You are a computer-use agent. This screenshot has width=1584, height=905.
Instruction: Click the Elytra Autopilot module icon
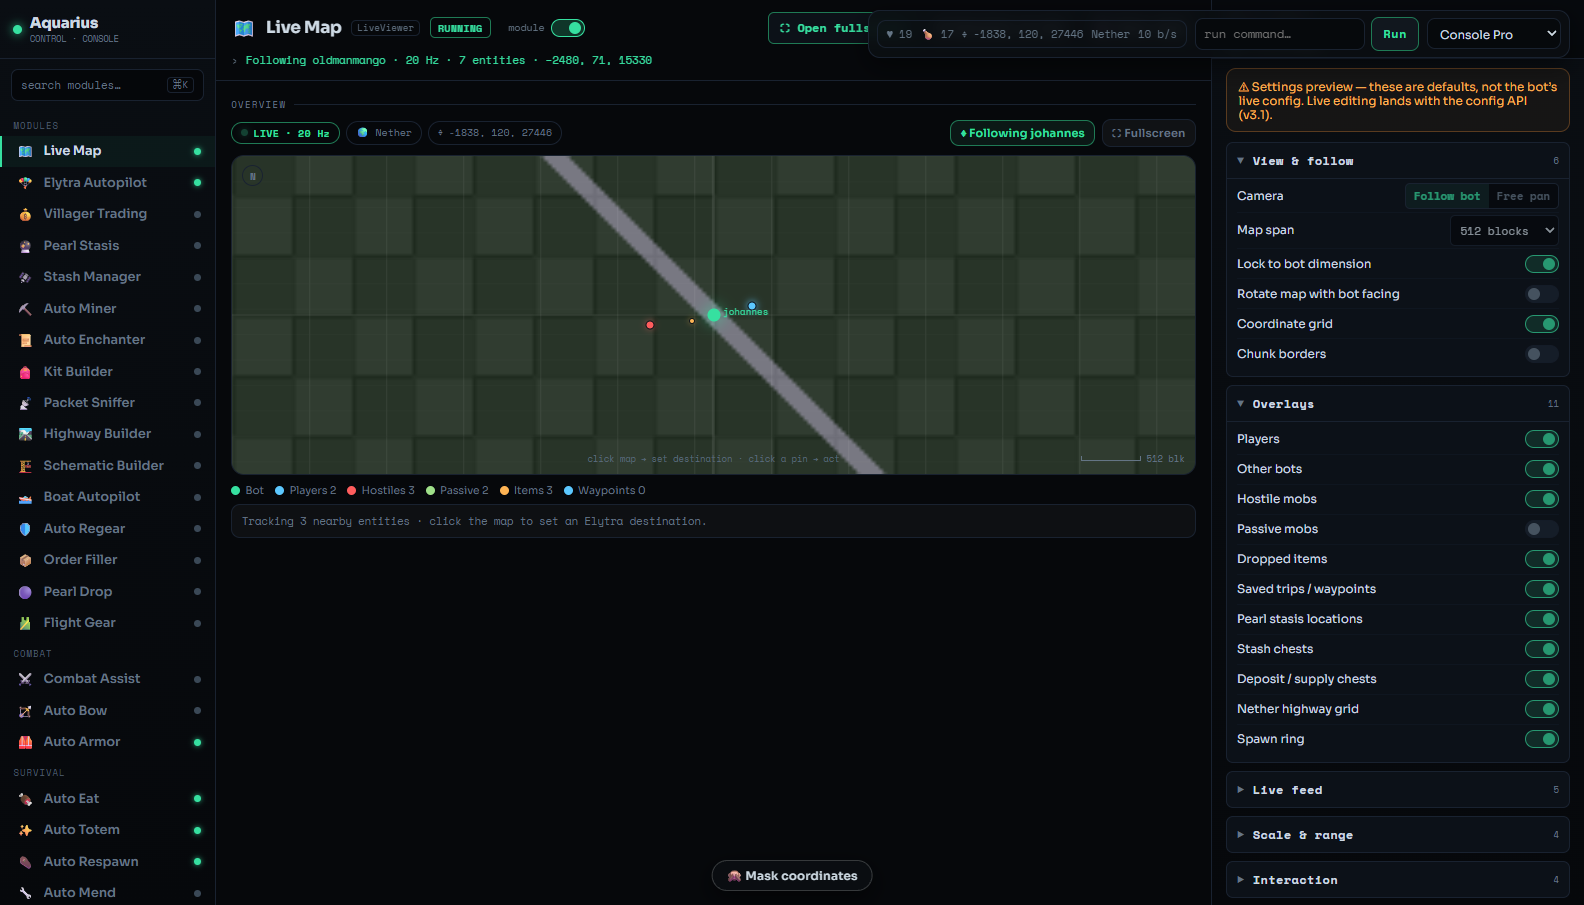pos(25,183)
